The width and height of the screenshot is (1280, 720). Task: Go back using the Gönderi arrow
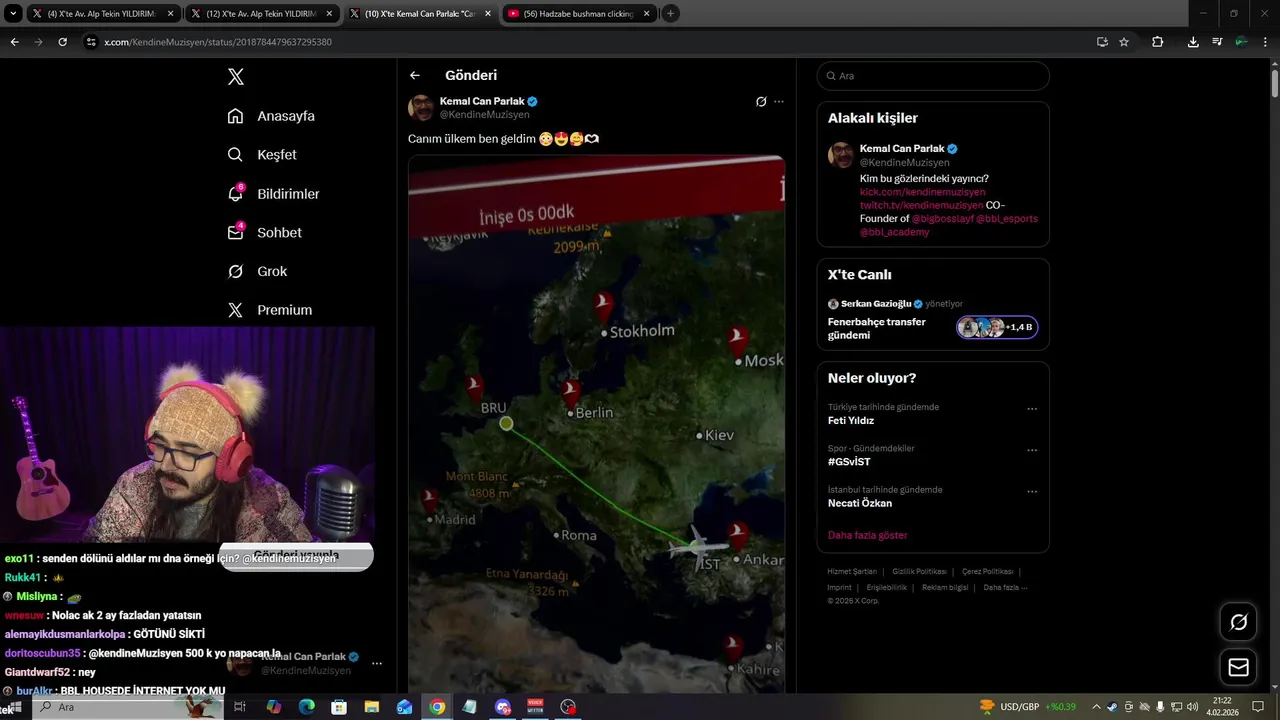pos(415,75)
